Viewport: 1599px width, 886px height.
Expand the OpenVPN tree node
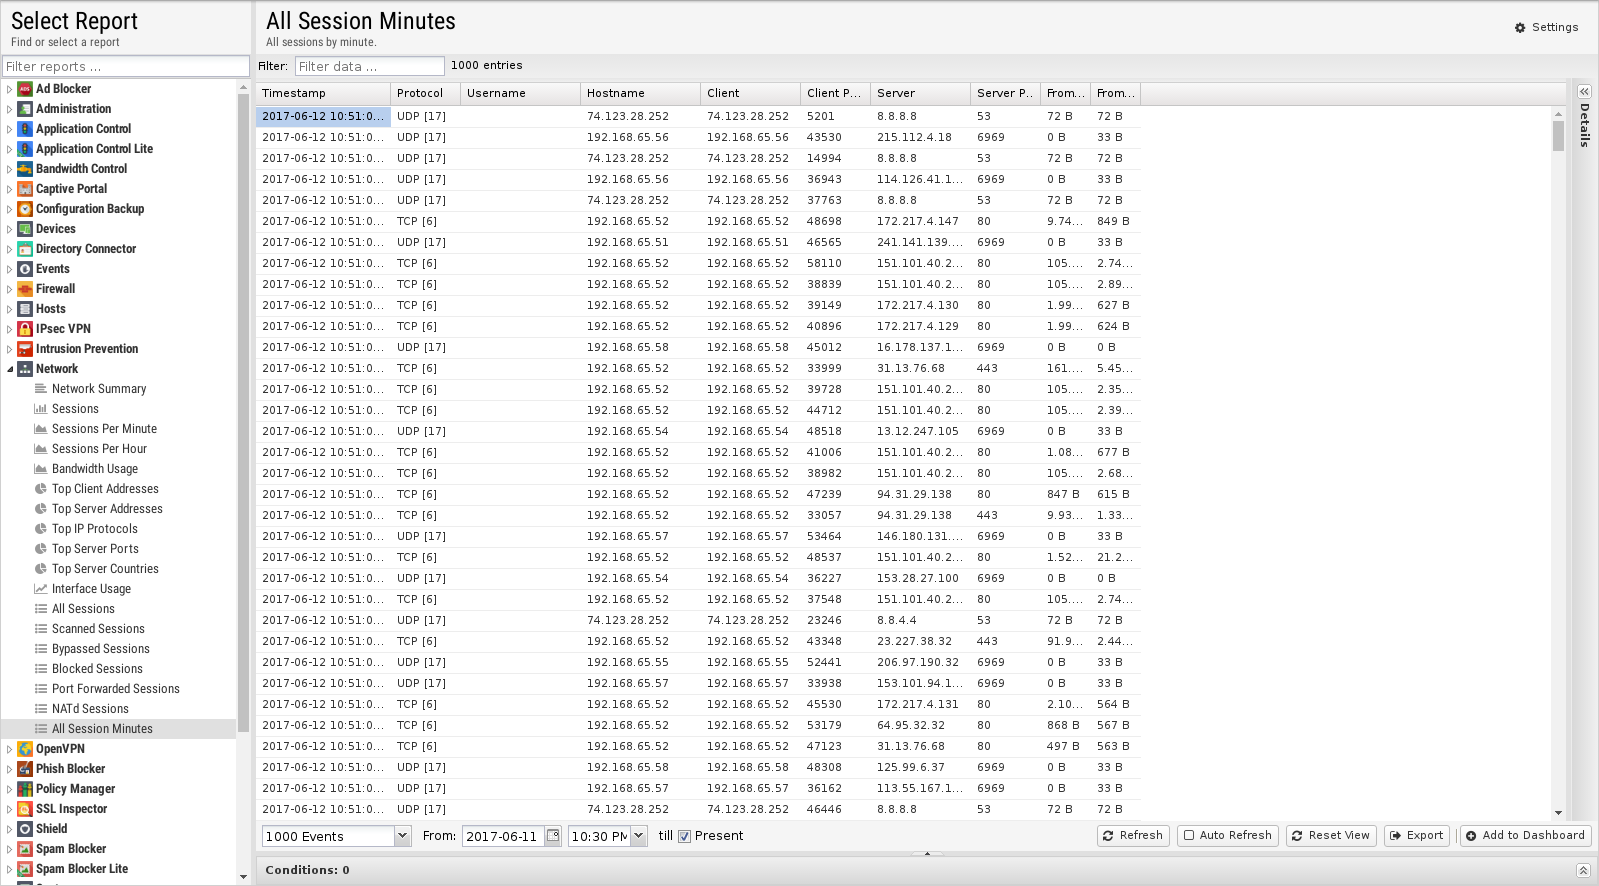(10, 749)
